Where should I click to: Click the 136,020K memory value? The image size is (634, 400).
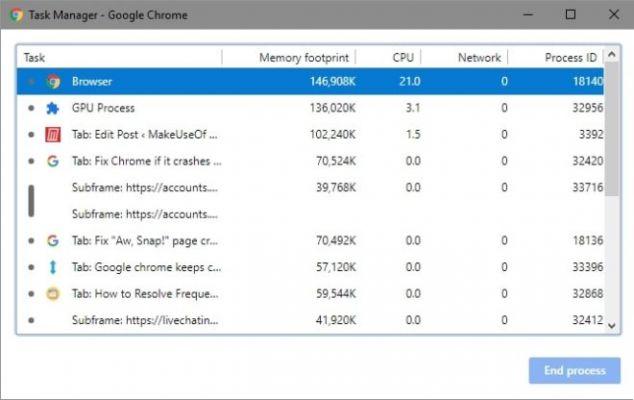(333, 108)
